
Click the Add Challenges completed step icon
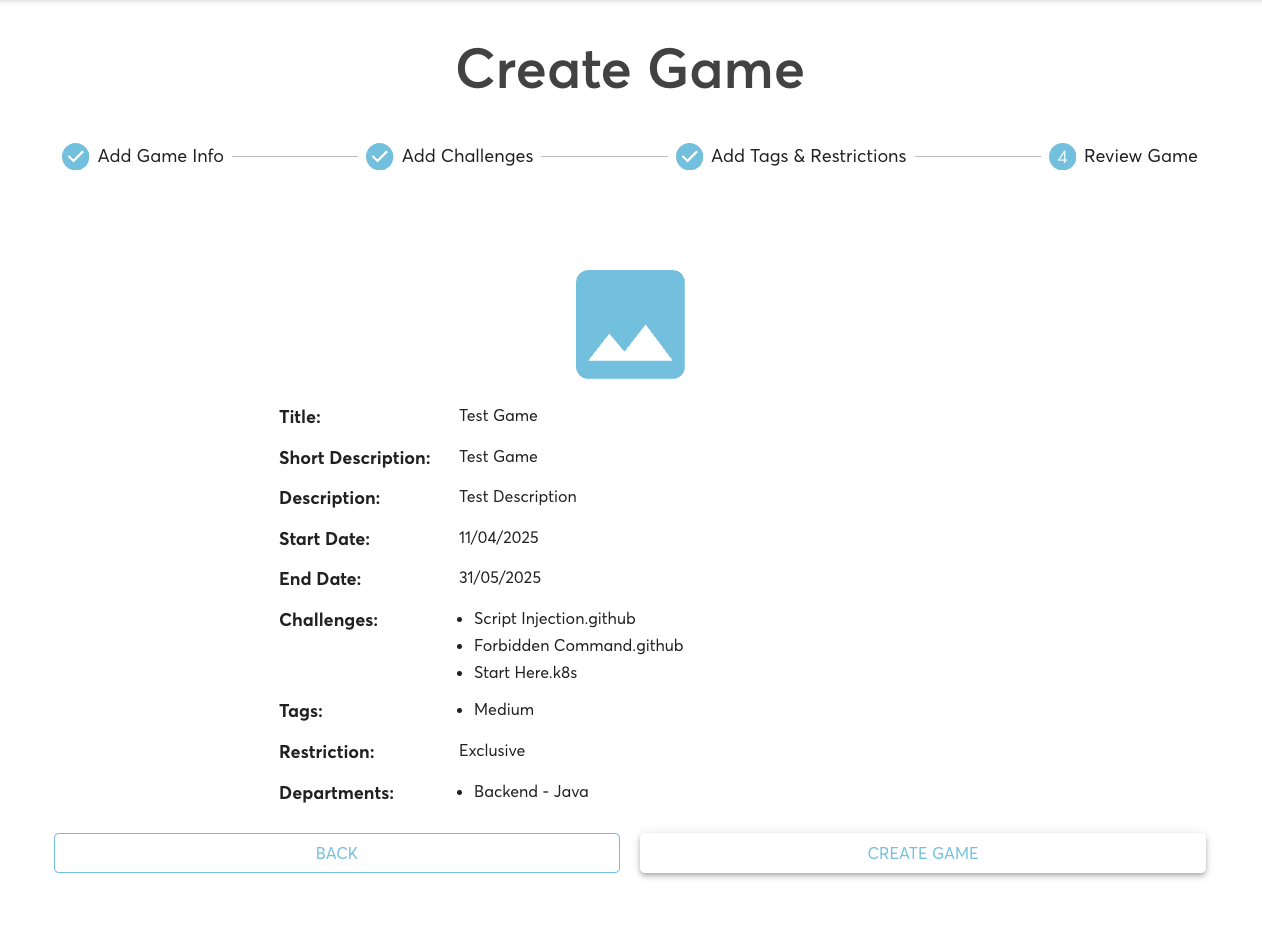pyautogui.click(x=379, y=156)
